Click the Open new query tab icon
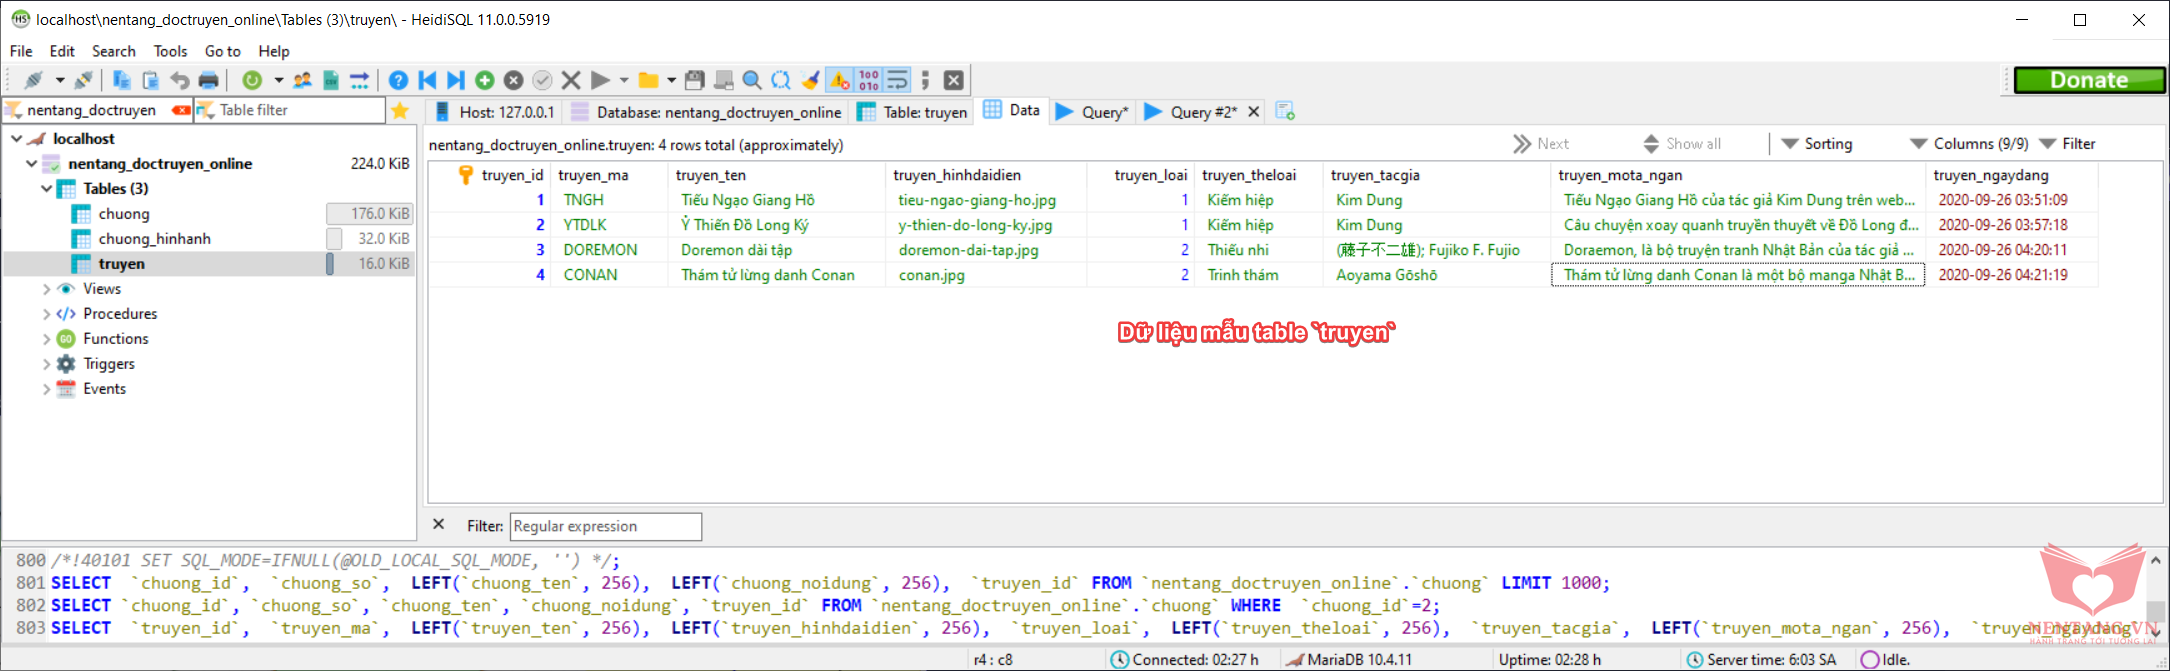2170x671 pixels. pyautogui.click(x=1285, y=112)
